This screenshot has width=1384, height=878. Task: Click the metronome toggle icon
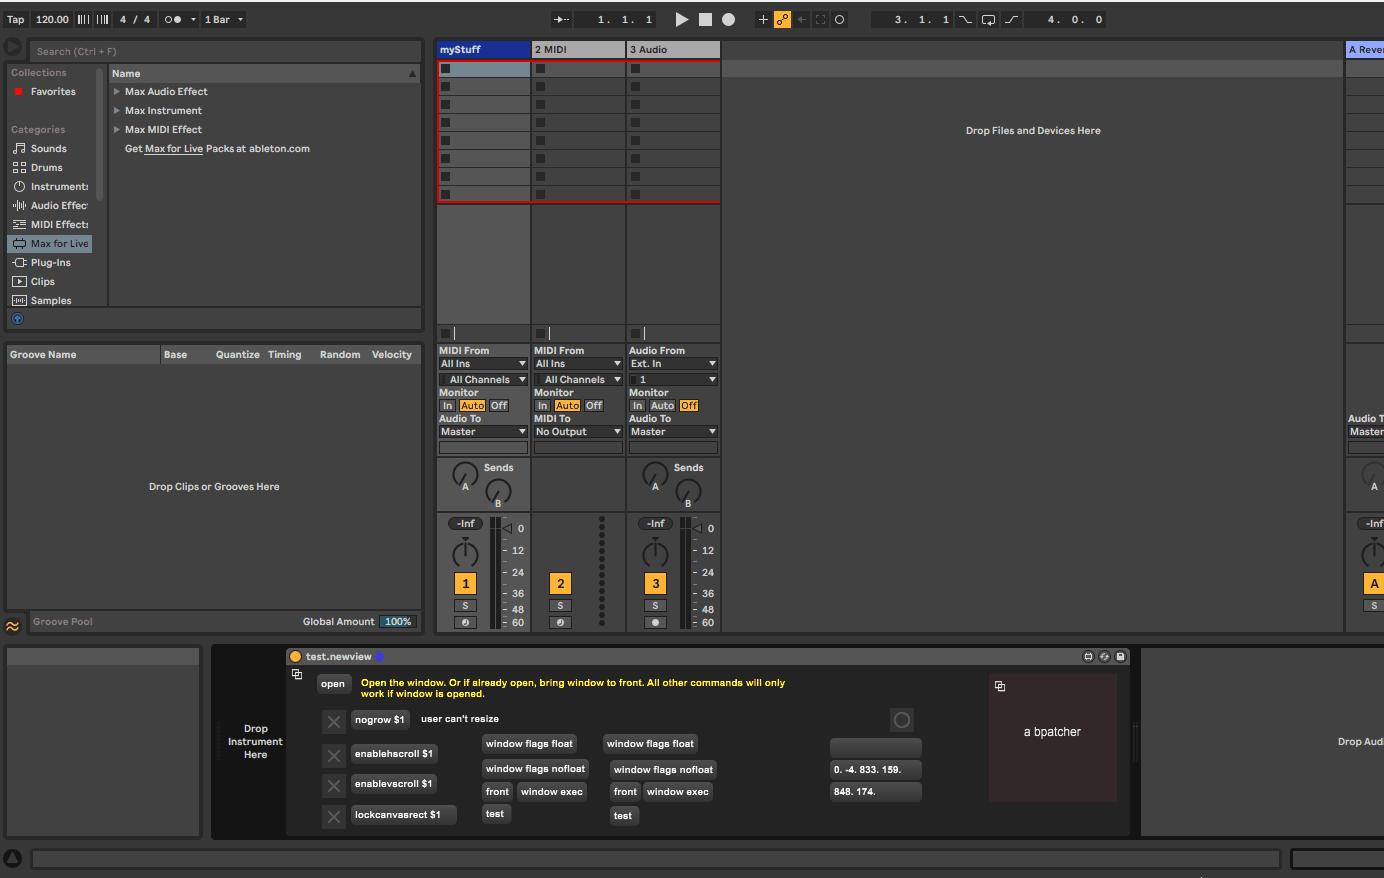point(173,19)
